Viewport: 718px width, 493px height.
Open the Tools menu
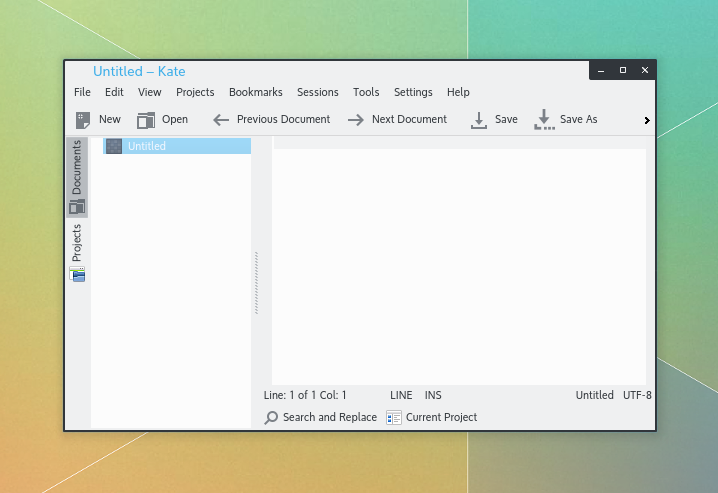[x=366, y=92]
